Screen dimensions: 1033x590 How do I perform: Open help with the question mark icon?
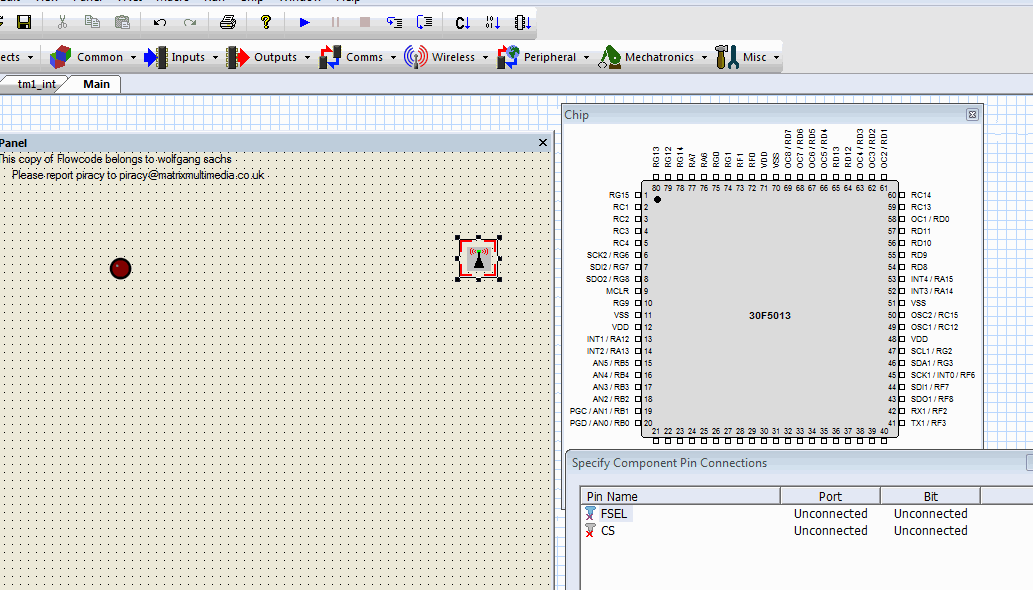(x=265, y=22)
